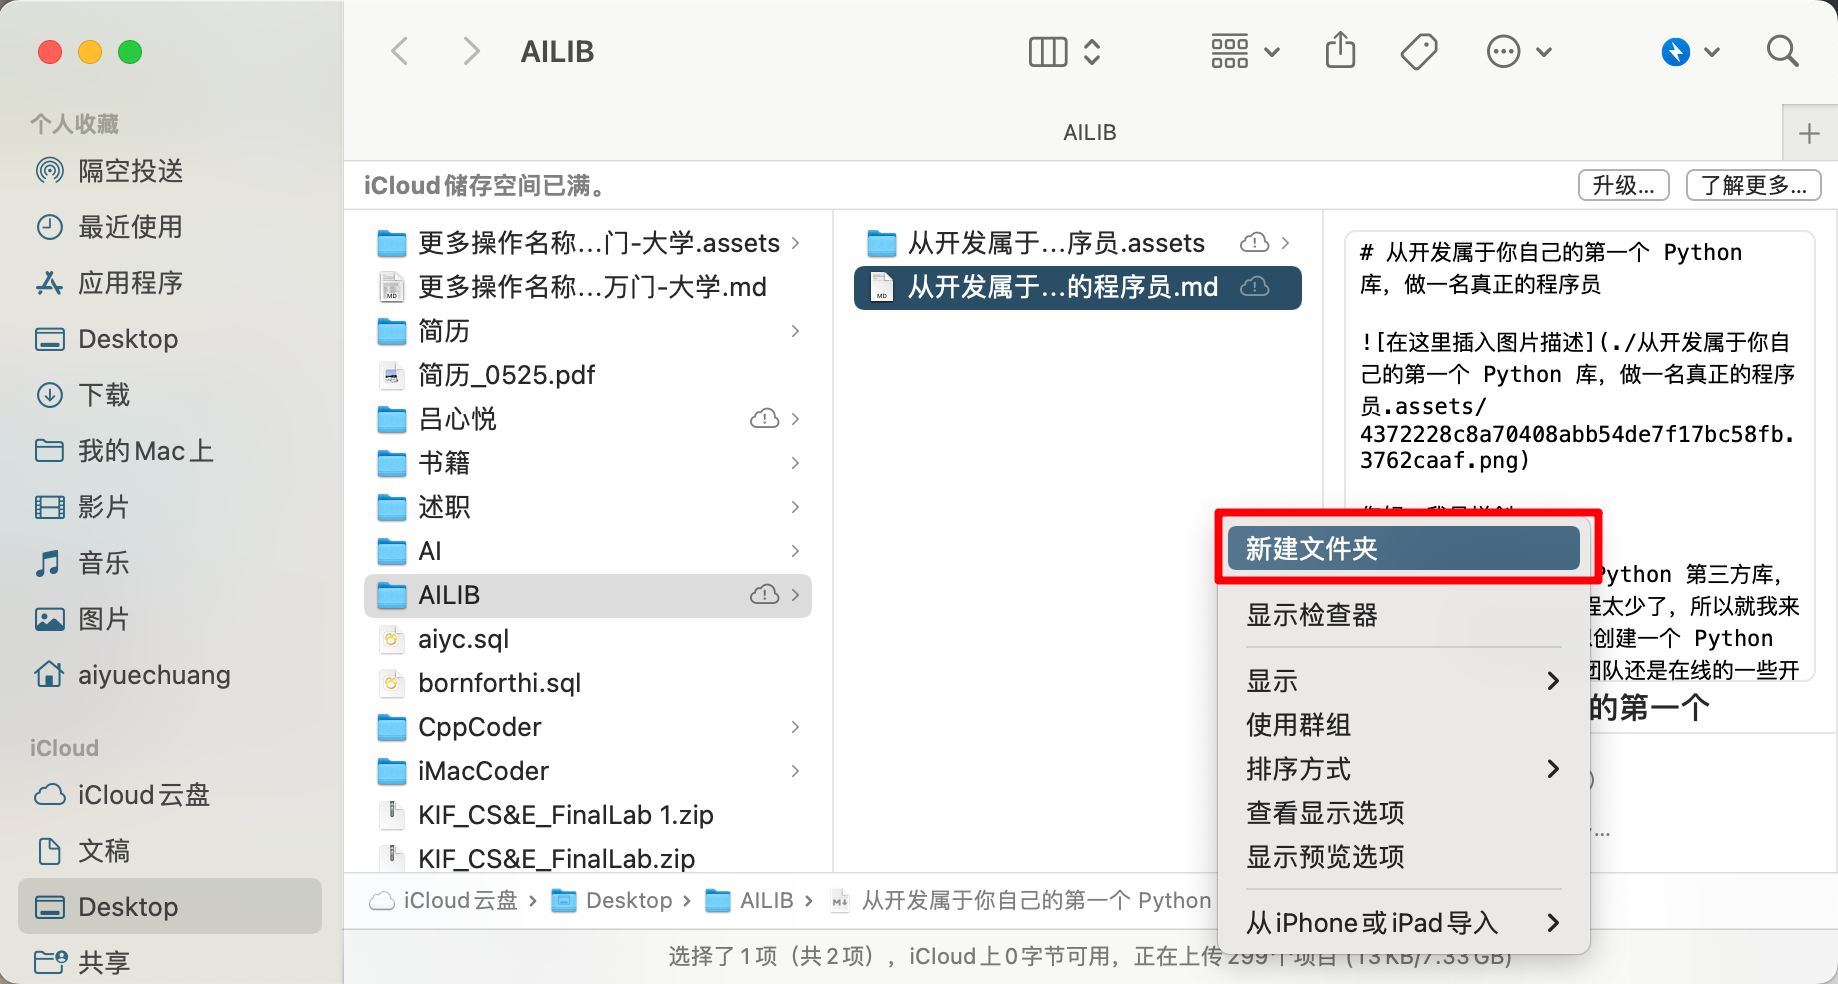Click the 升级... button
The image size is (1838, 984).
point(1623,185)
